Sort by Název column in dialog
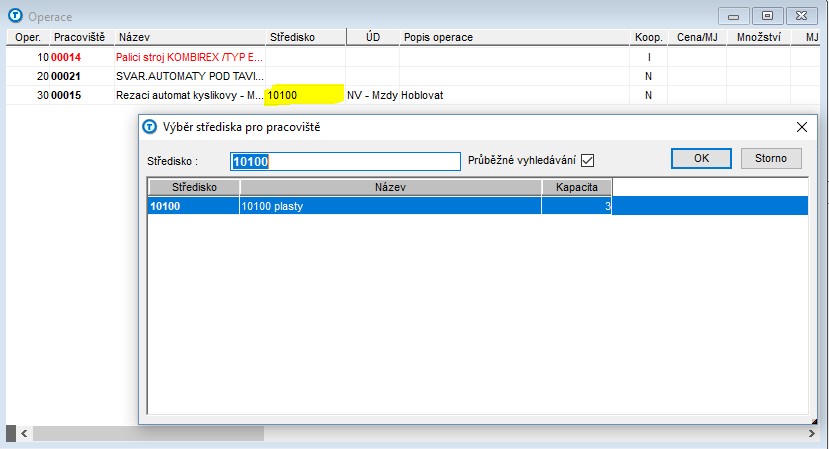 click(x=390, y=187)
